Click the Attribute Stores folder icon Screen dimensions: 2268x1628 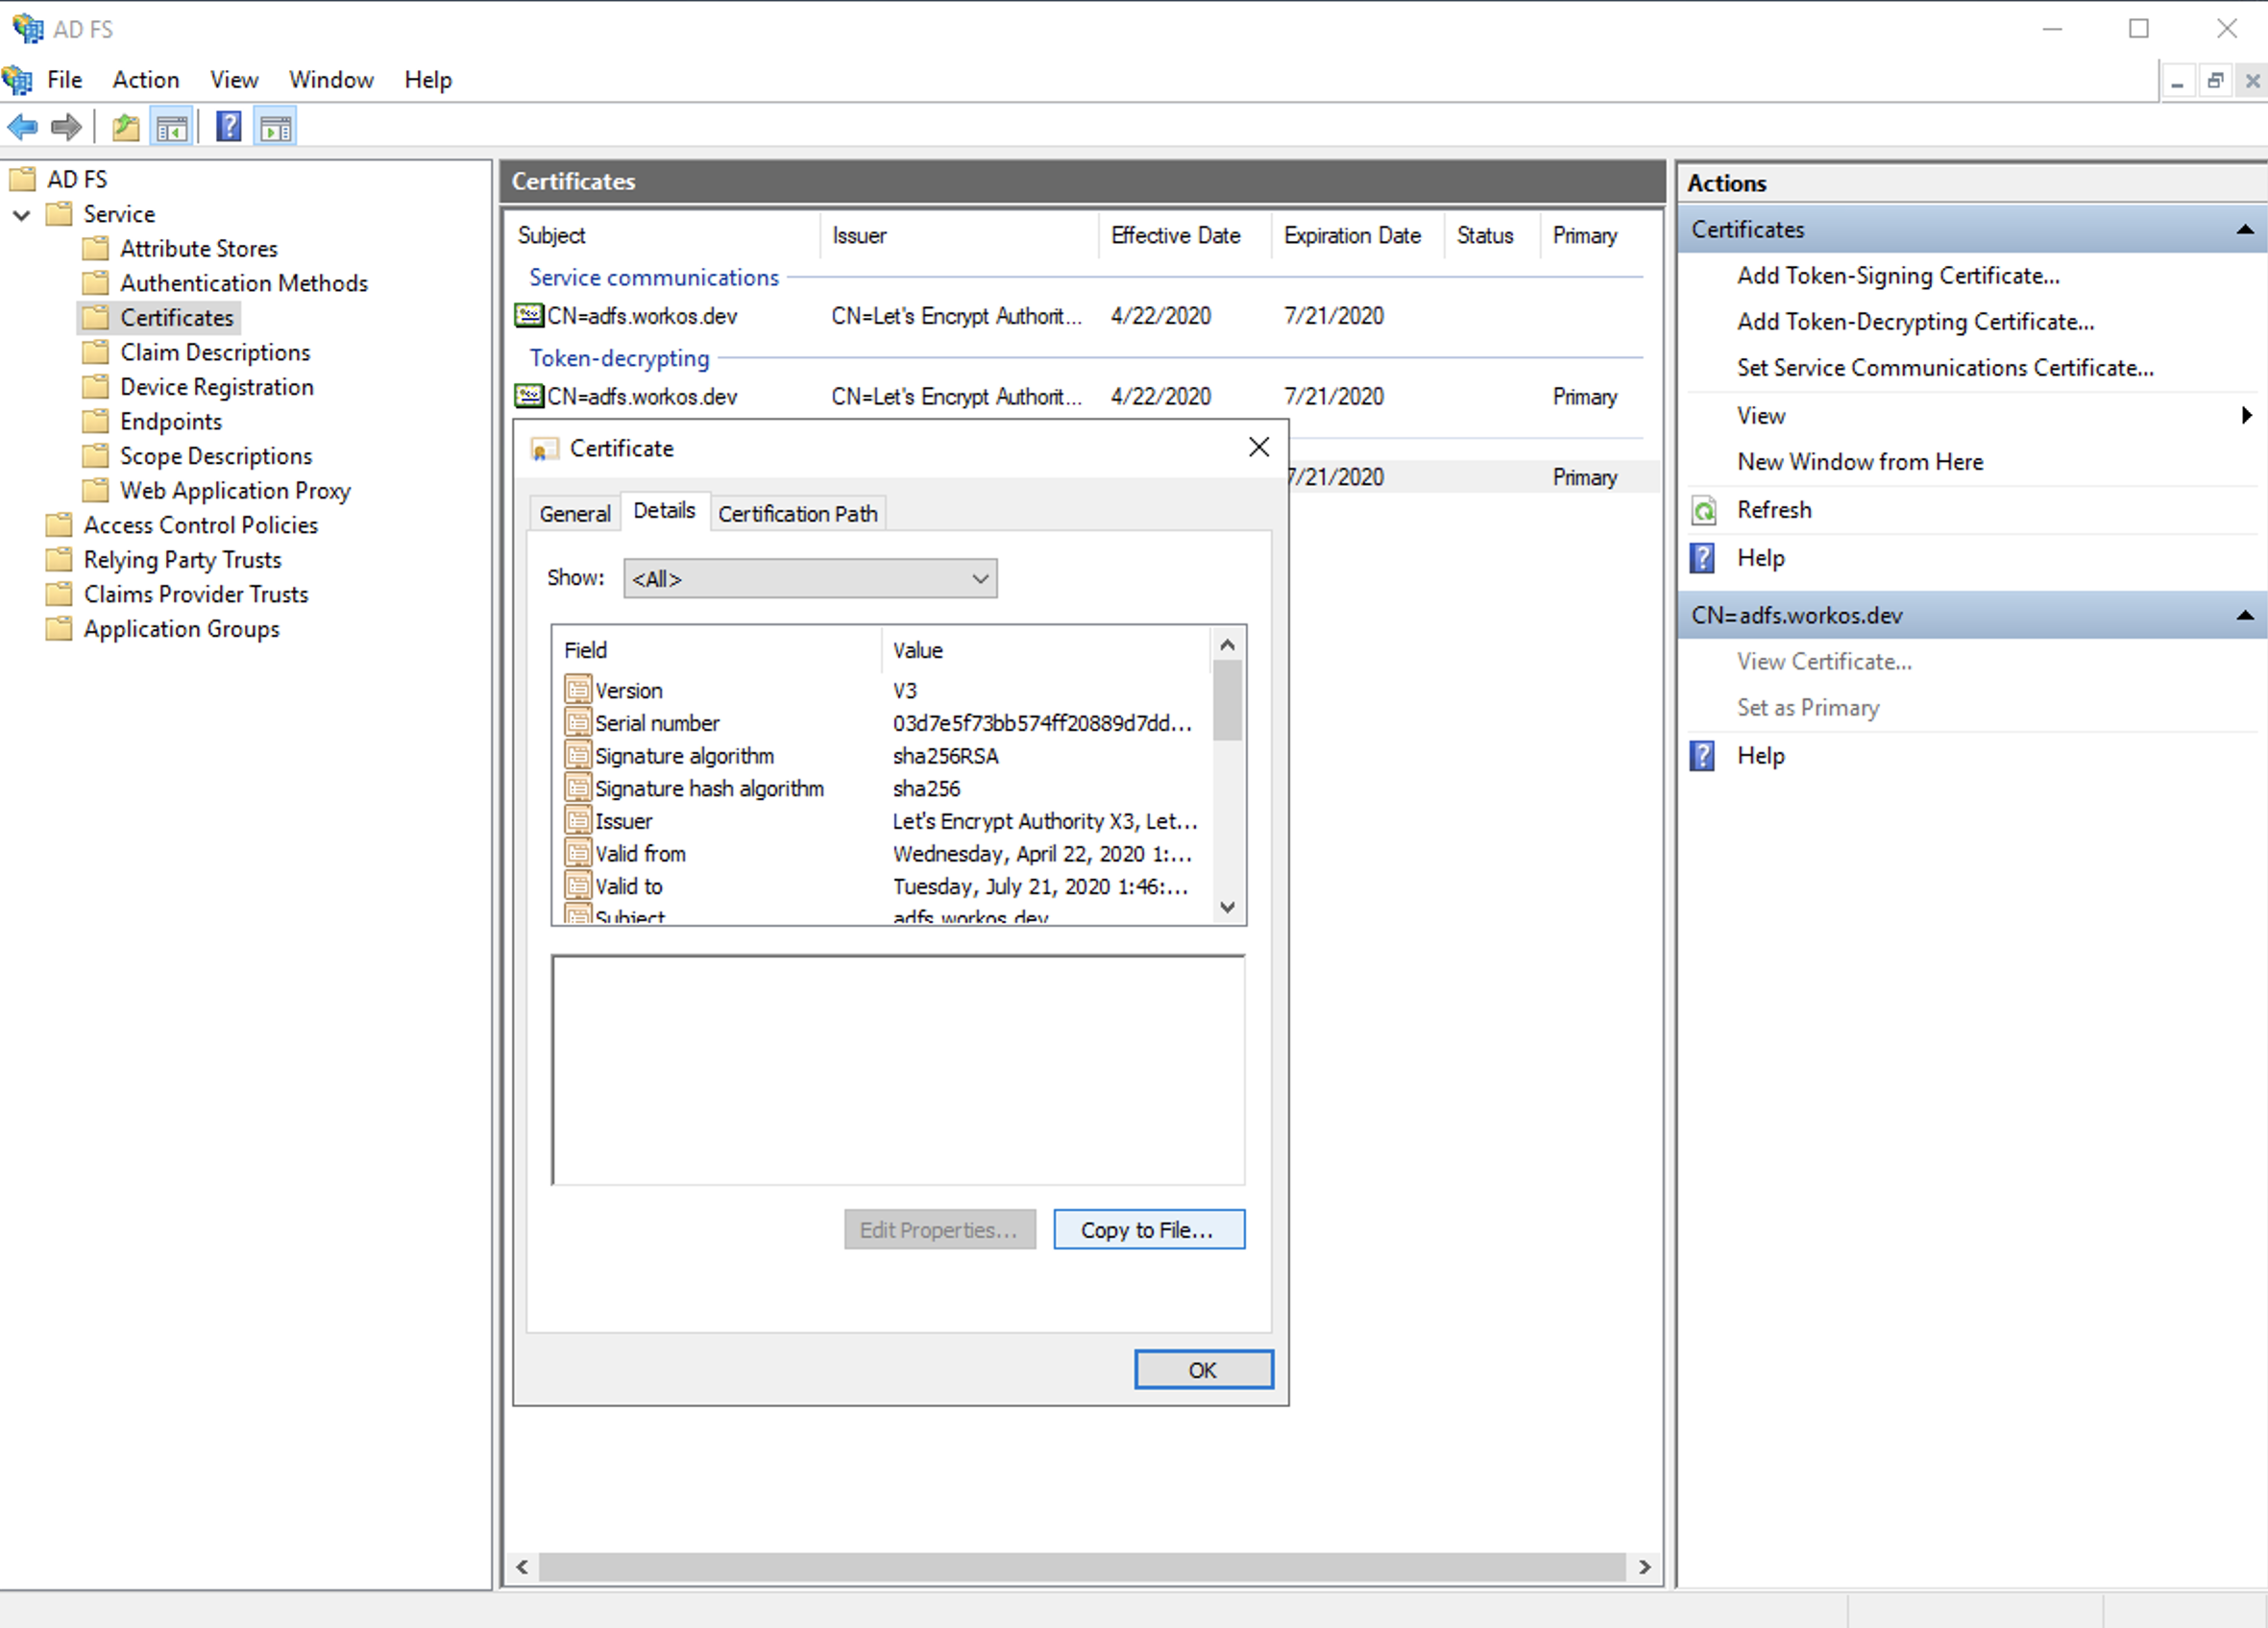click(x=96, y=248)
